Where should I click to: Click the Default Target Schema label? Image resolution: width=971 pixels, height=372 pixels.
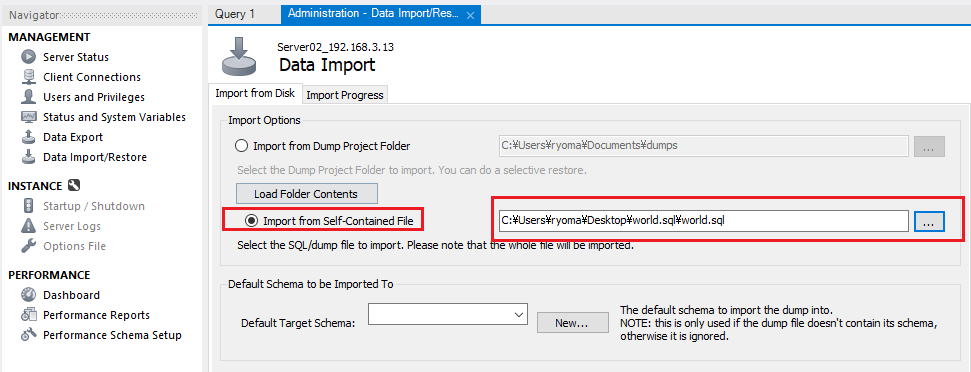coord(298,322)
